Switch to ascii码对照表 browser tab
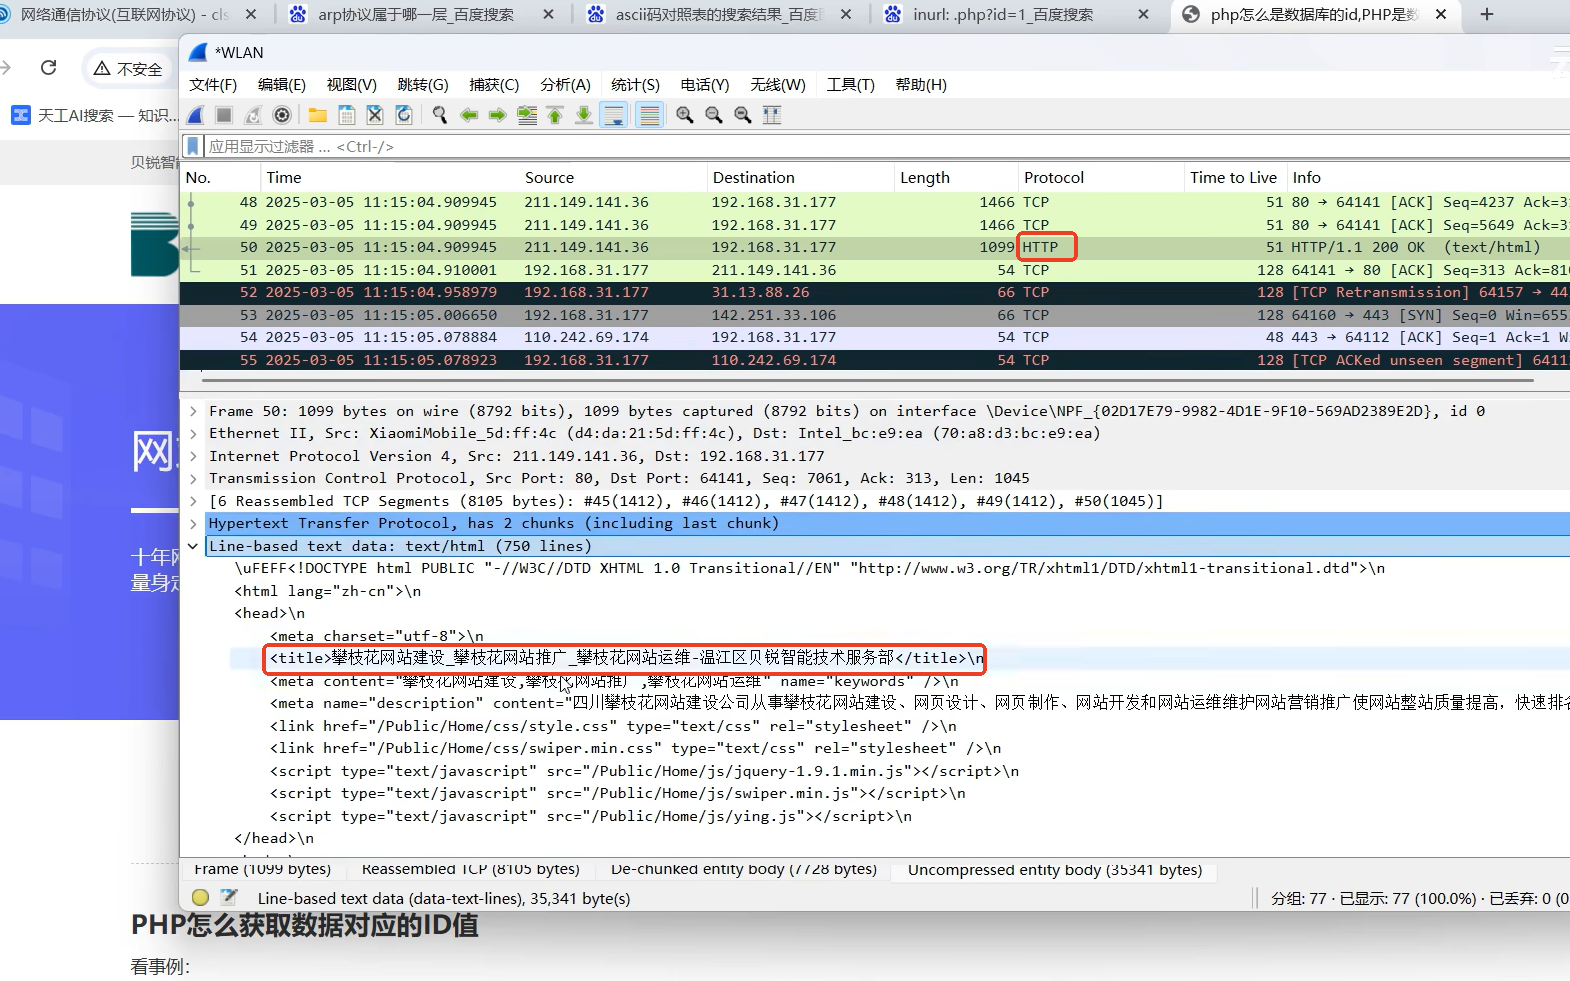 [720, 14]
